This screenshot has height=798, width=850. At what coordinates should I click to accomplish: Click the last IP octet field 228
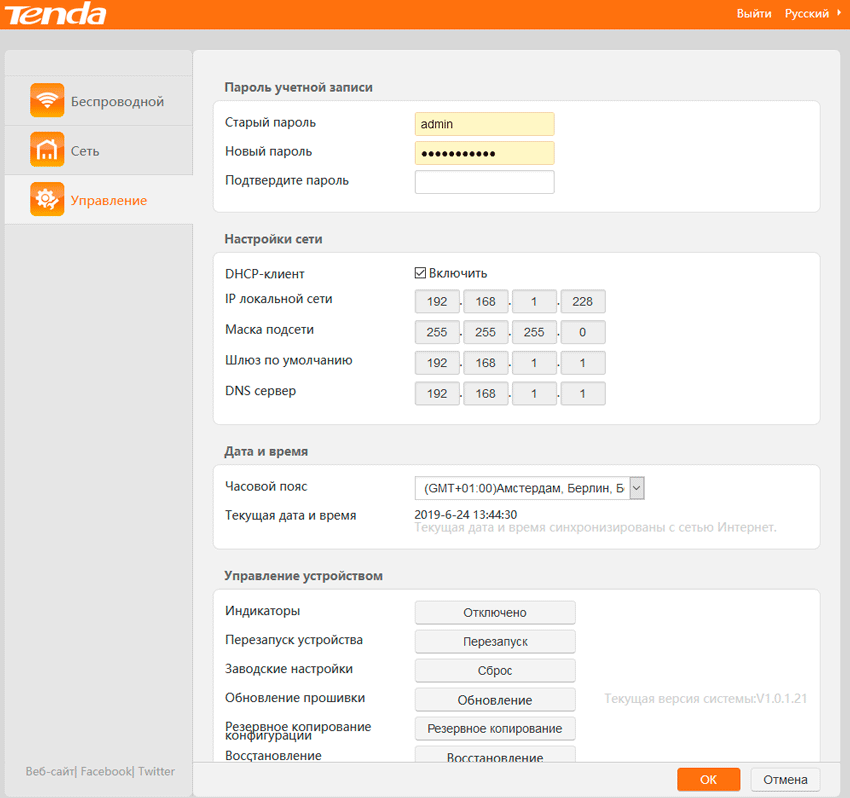583,301
